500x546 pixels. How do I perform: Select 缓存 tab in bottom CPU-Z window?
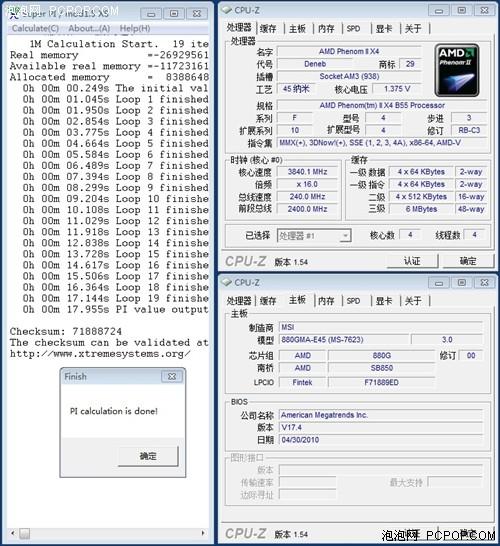click(268, 301)
